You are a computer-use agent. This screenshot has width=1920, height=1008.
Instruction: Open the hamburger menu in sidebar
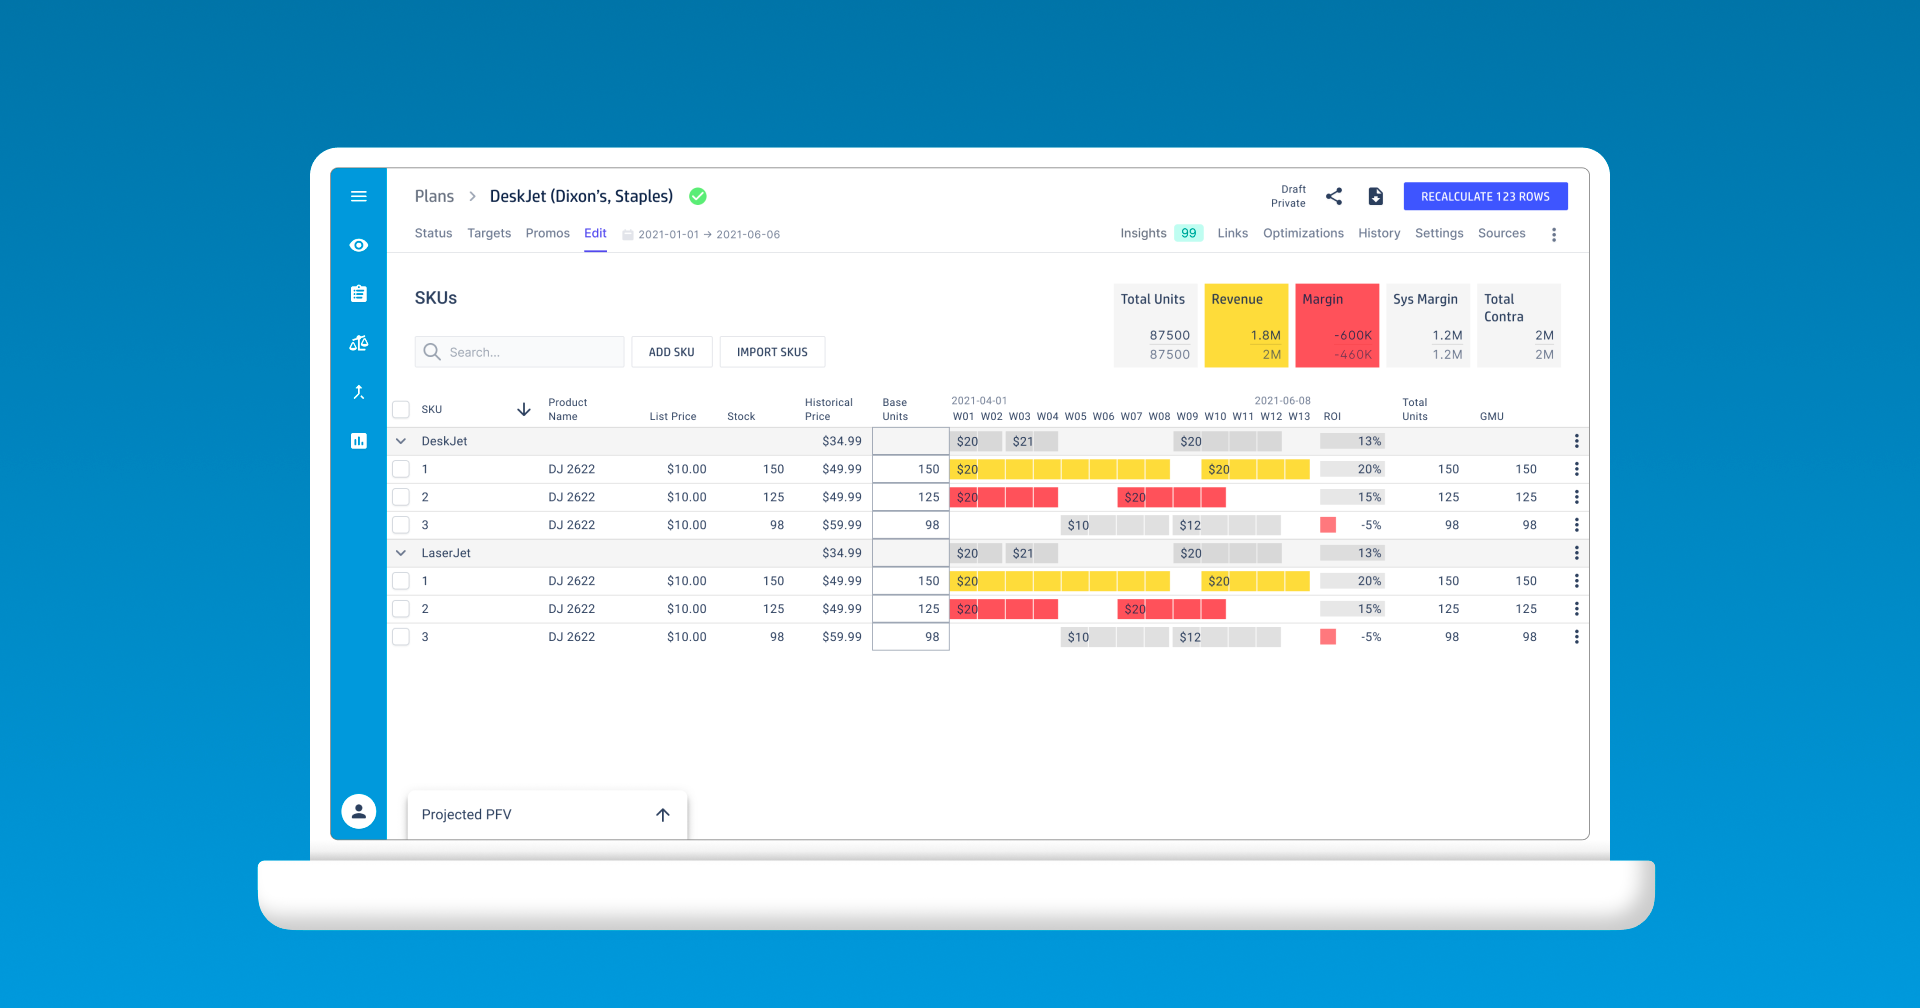point(359,197)
